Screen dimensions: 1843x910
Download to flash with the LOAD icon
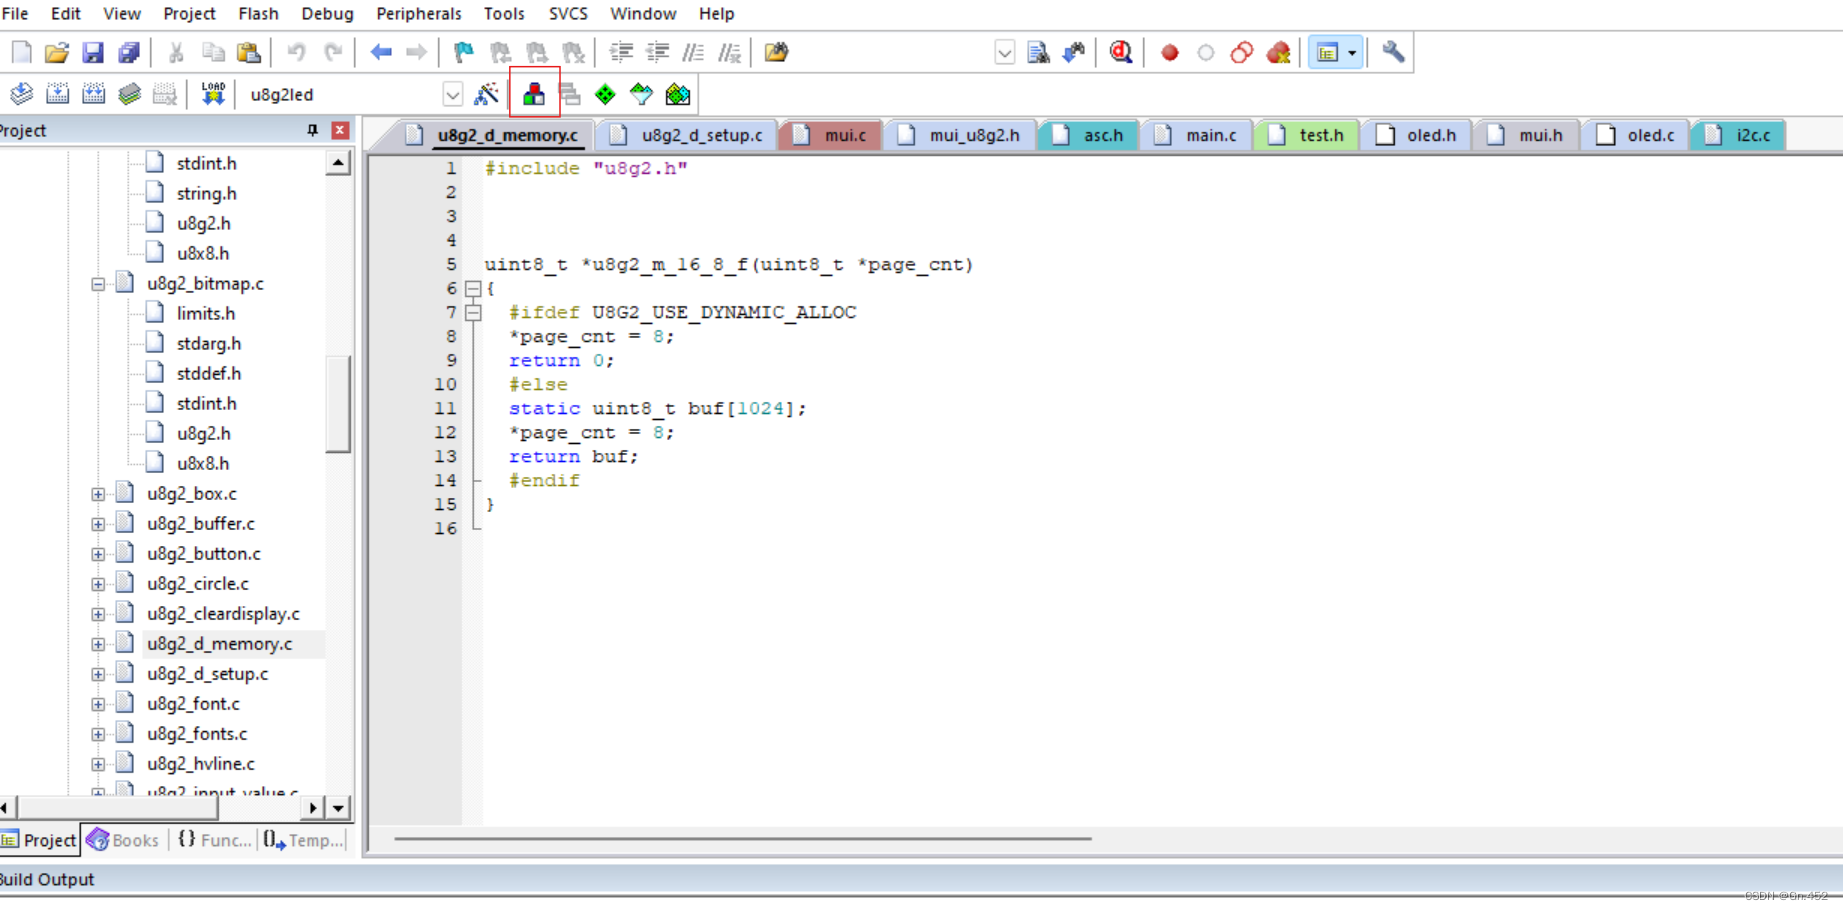coord(213,94)
